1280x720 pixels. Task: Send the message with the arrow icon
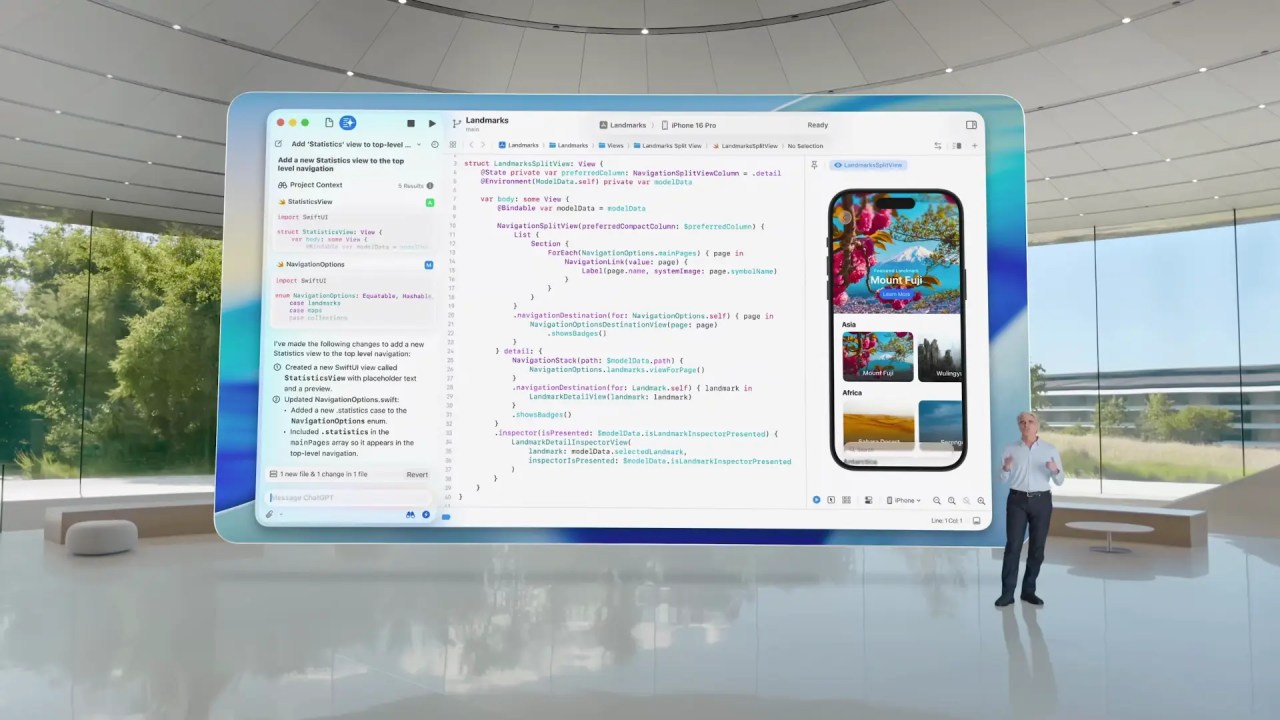(426, 514)
